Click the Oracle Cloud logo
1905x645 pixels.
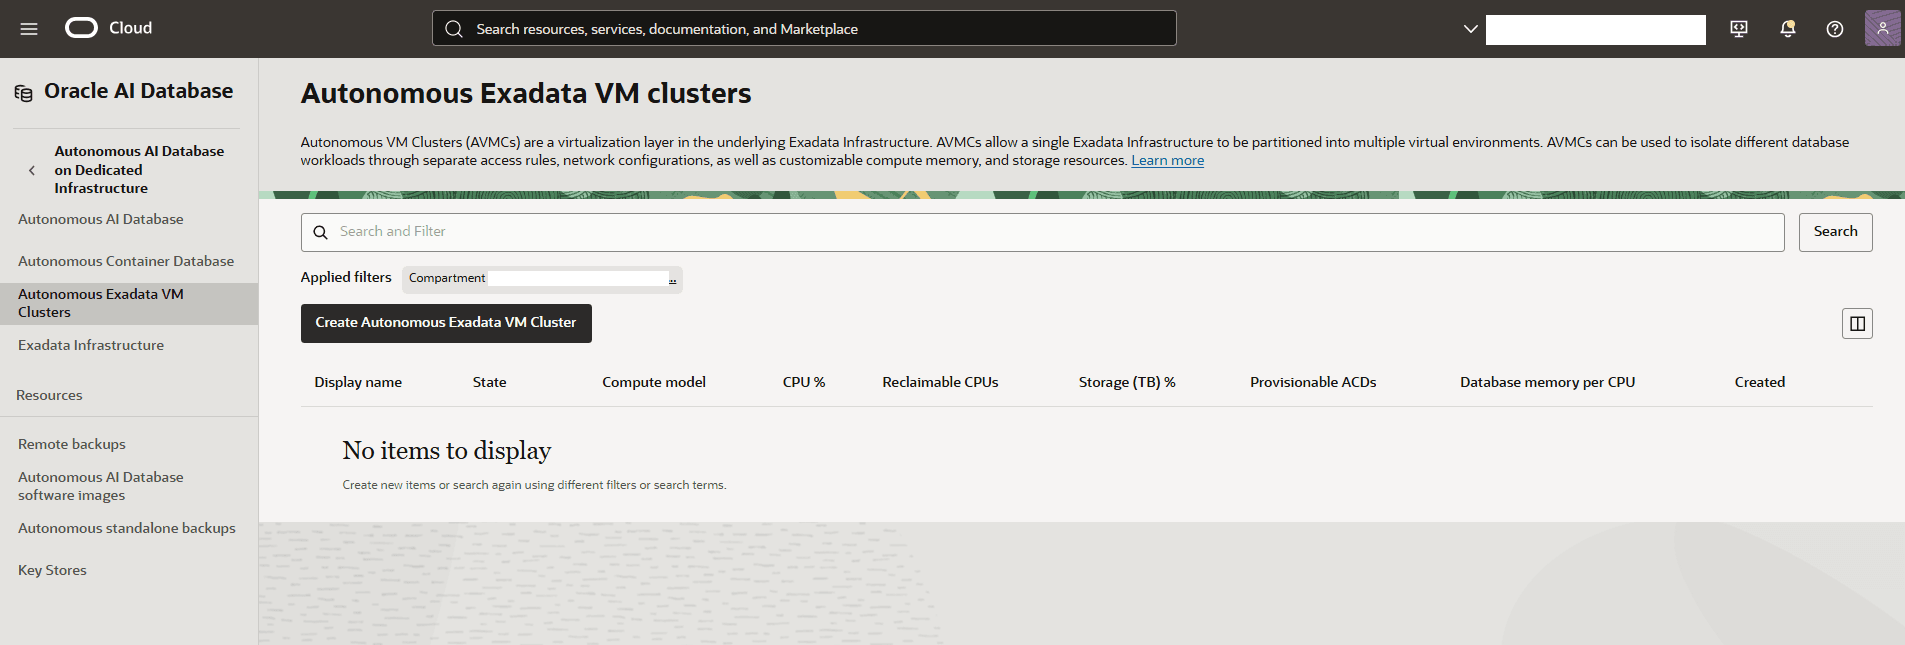(x=108, y=28)
